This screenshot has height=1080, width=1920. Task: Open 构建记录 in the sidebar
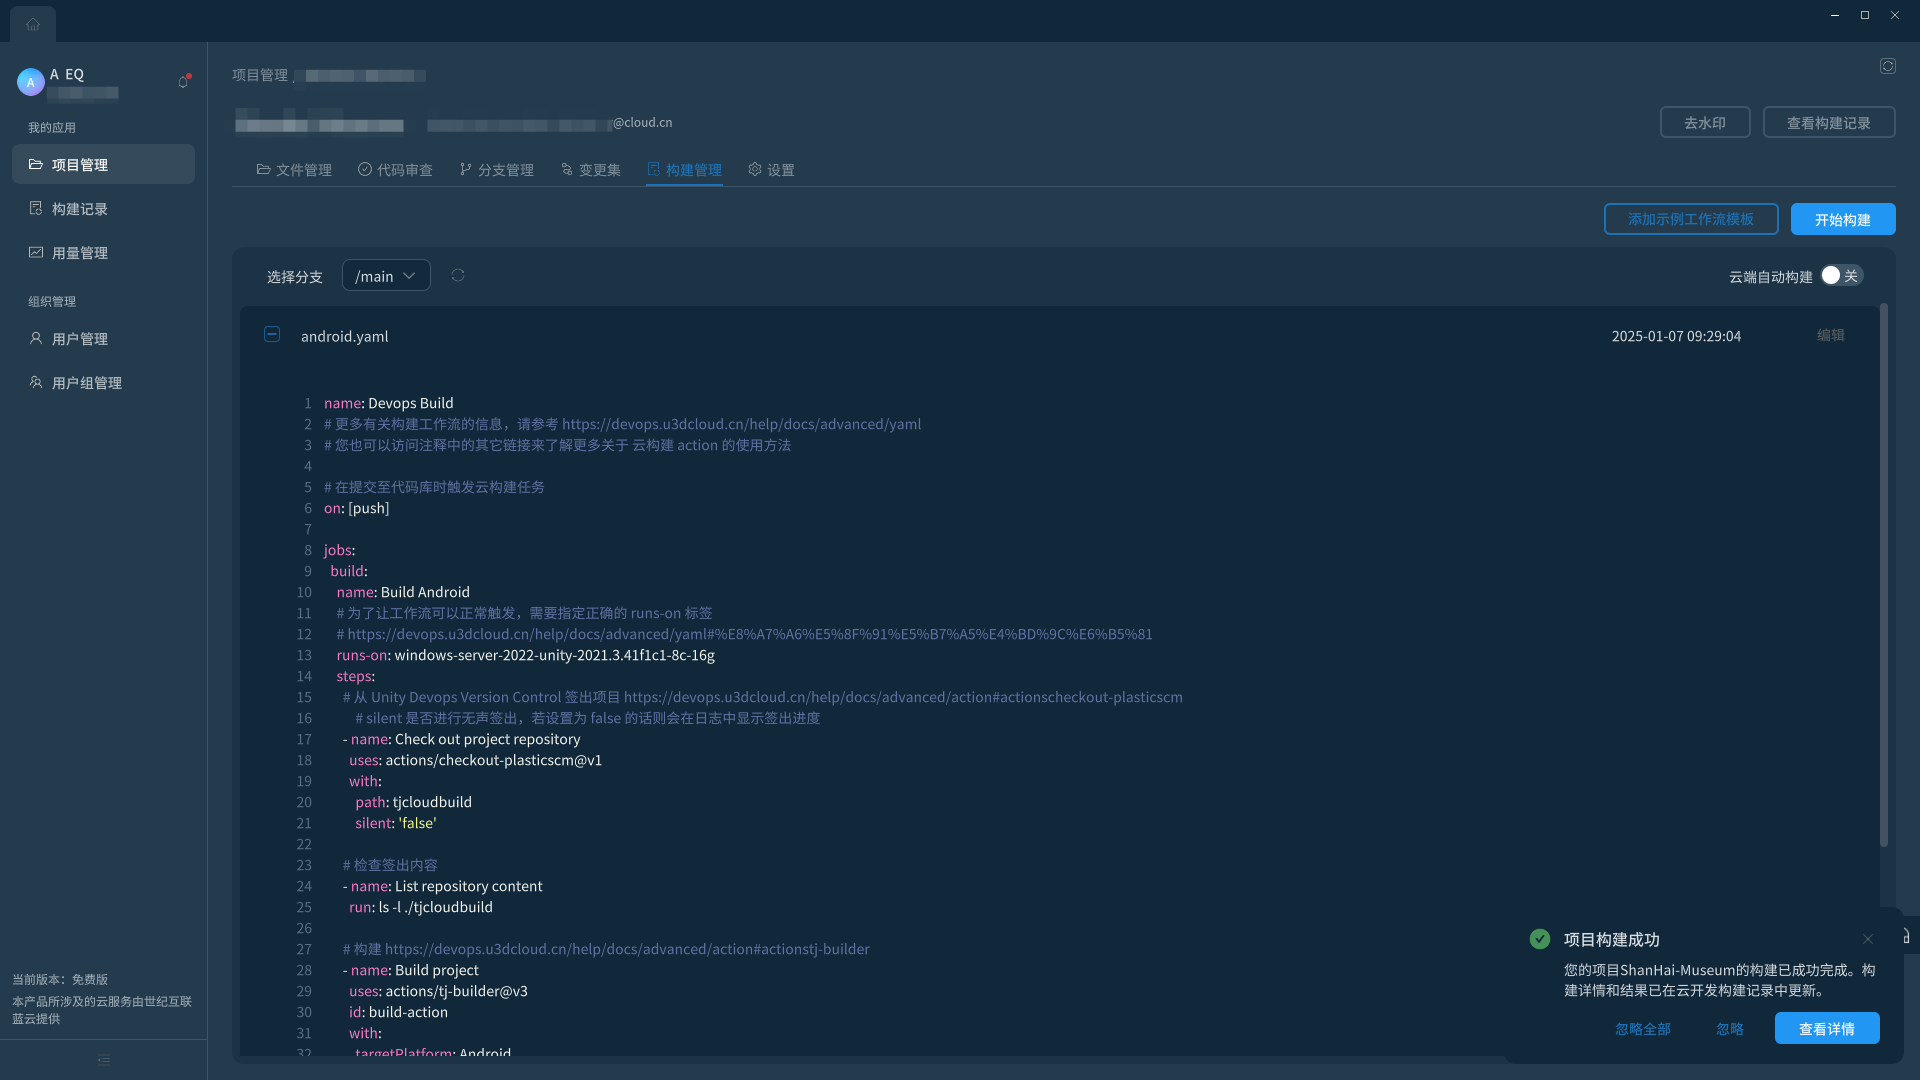tap(80, 209)
